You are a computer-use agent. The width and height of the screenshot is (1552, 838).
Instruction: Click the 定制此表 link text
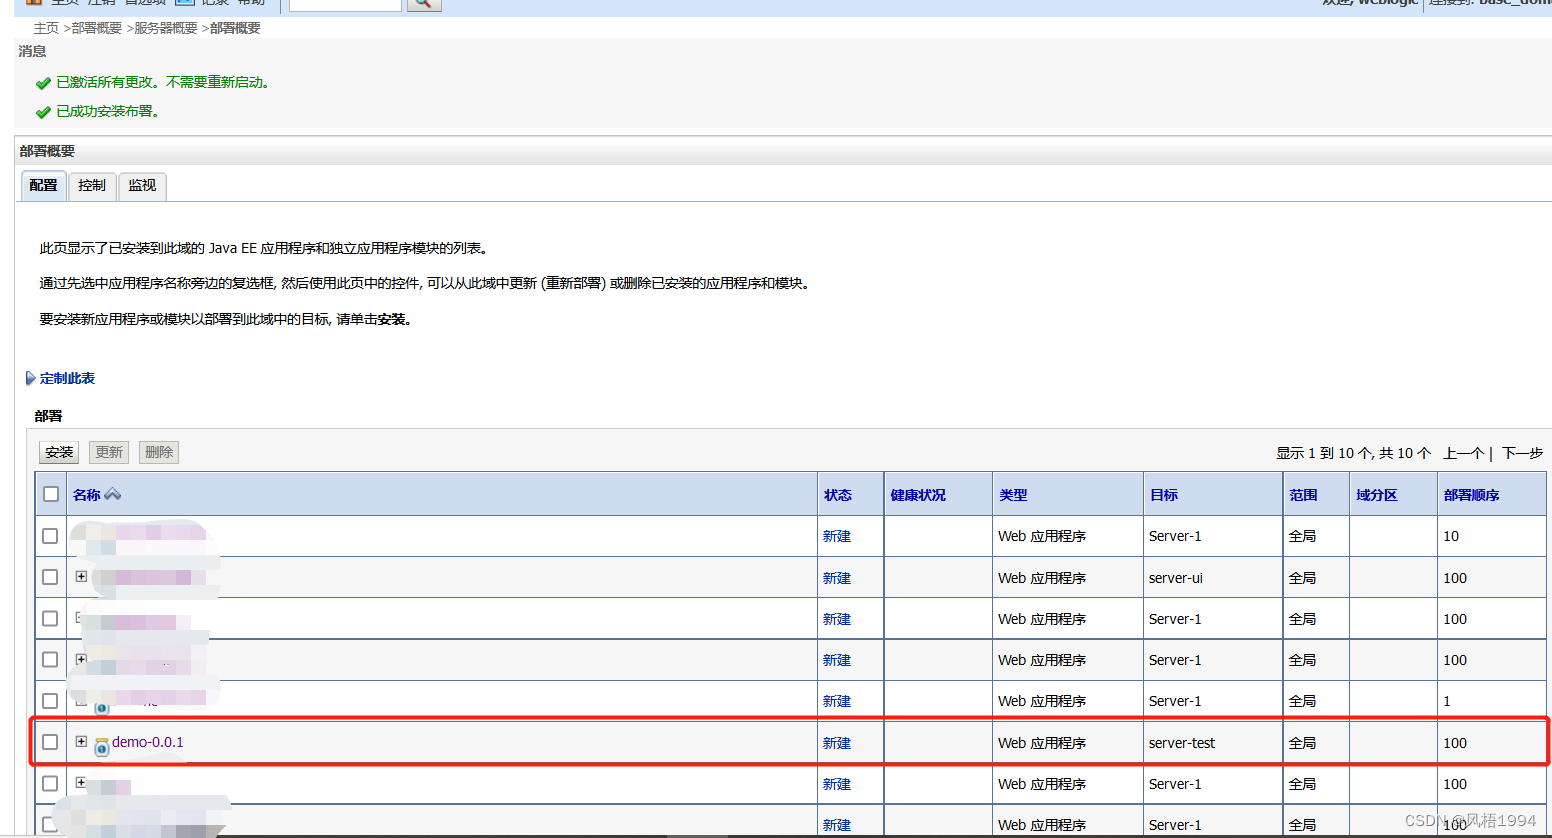click(x=67, y=378)
